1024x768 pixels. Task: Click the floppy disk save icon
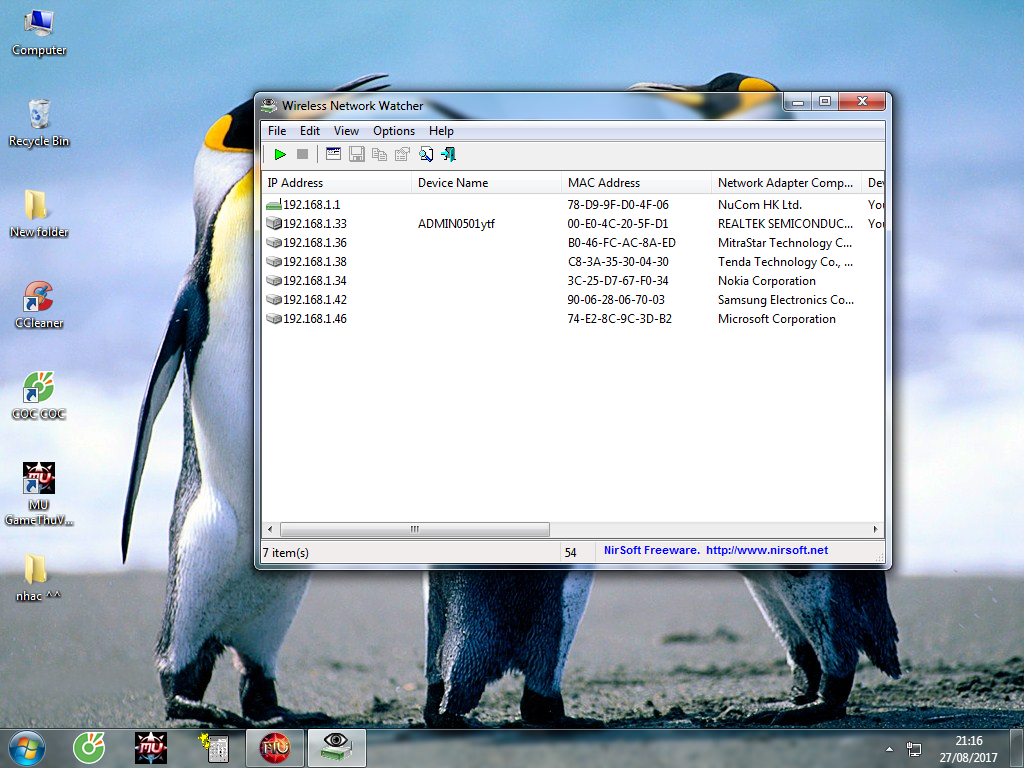pyautogui.click(x=357, y=155)
